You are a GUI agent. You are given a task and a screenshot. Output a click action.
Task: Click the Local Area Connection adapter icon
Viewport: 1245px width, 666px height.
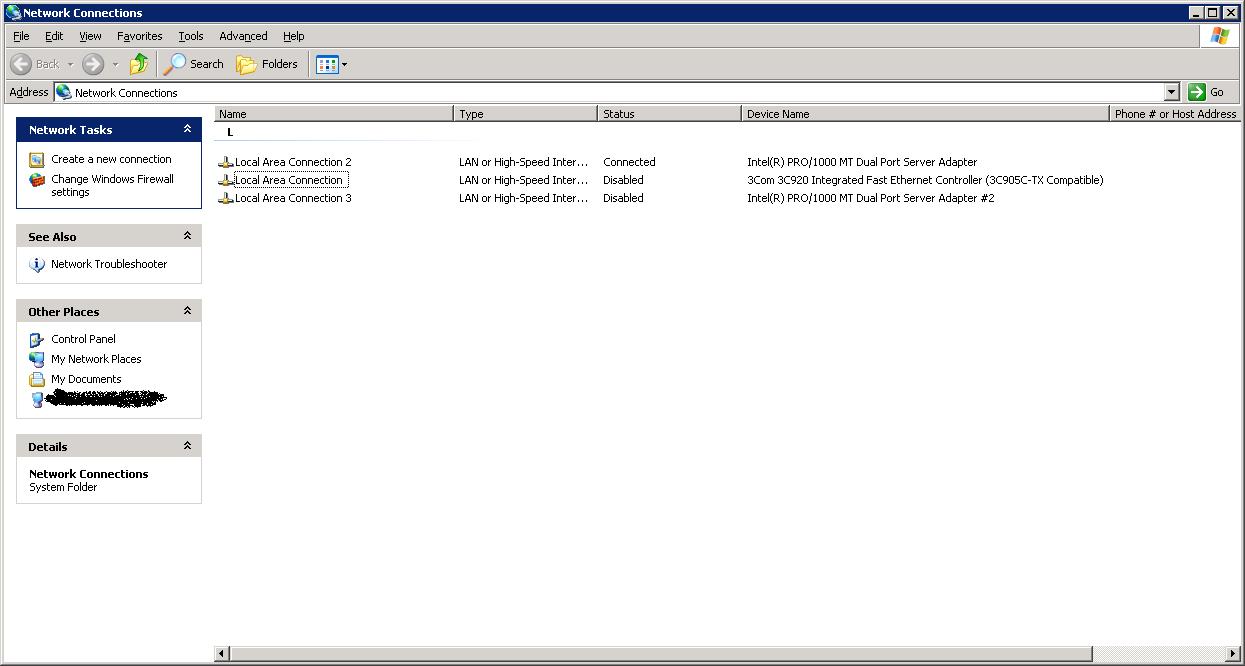tap(226, 180)
